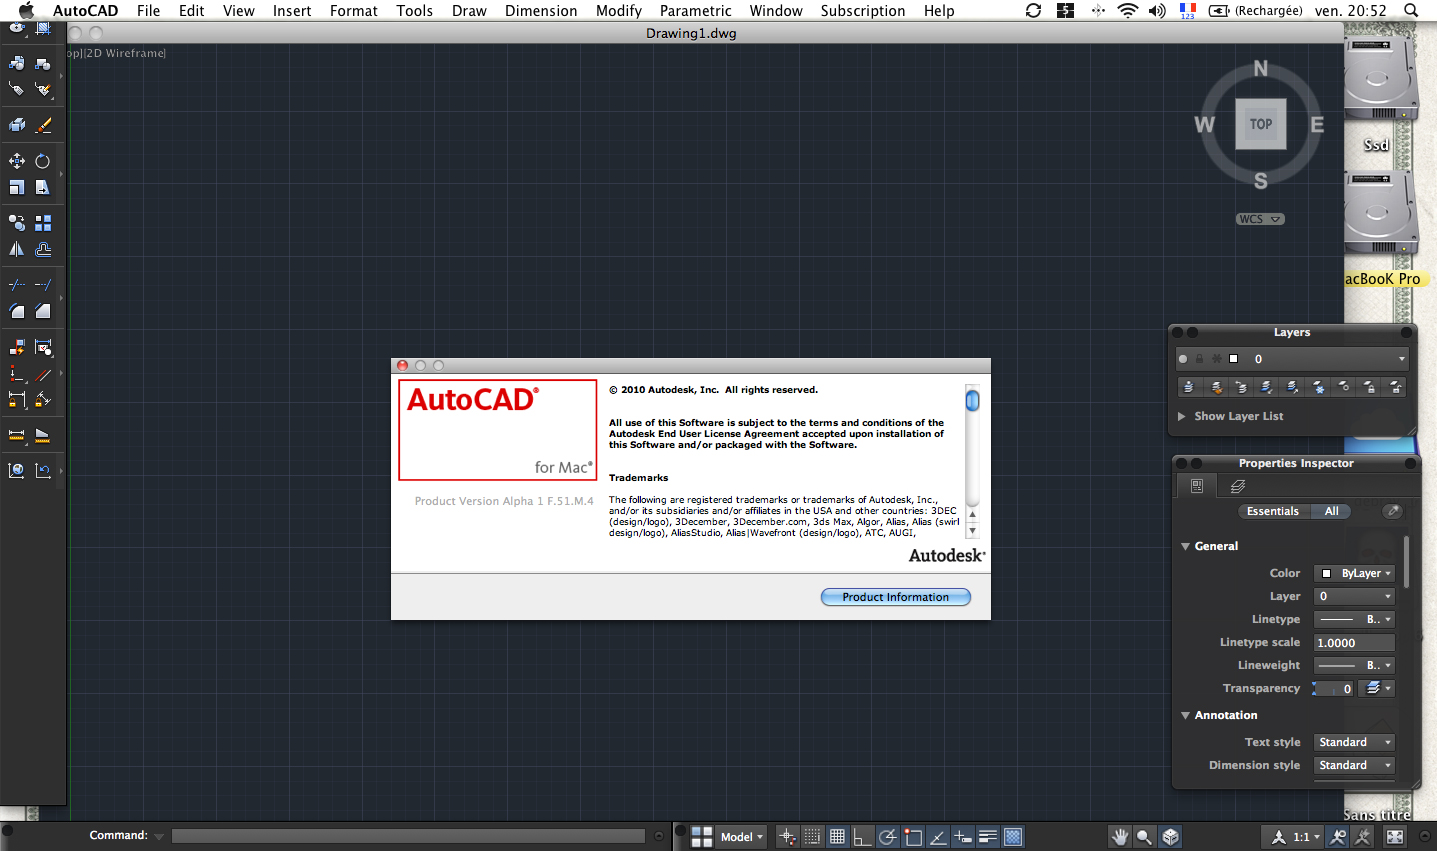Open the Linetype dropdown in Properties Inspector
Image resolution: width=1437 pixels, height=851 pixels.
point(1354,619)
